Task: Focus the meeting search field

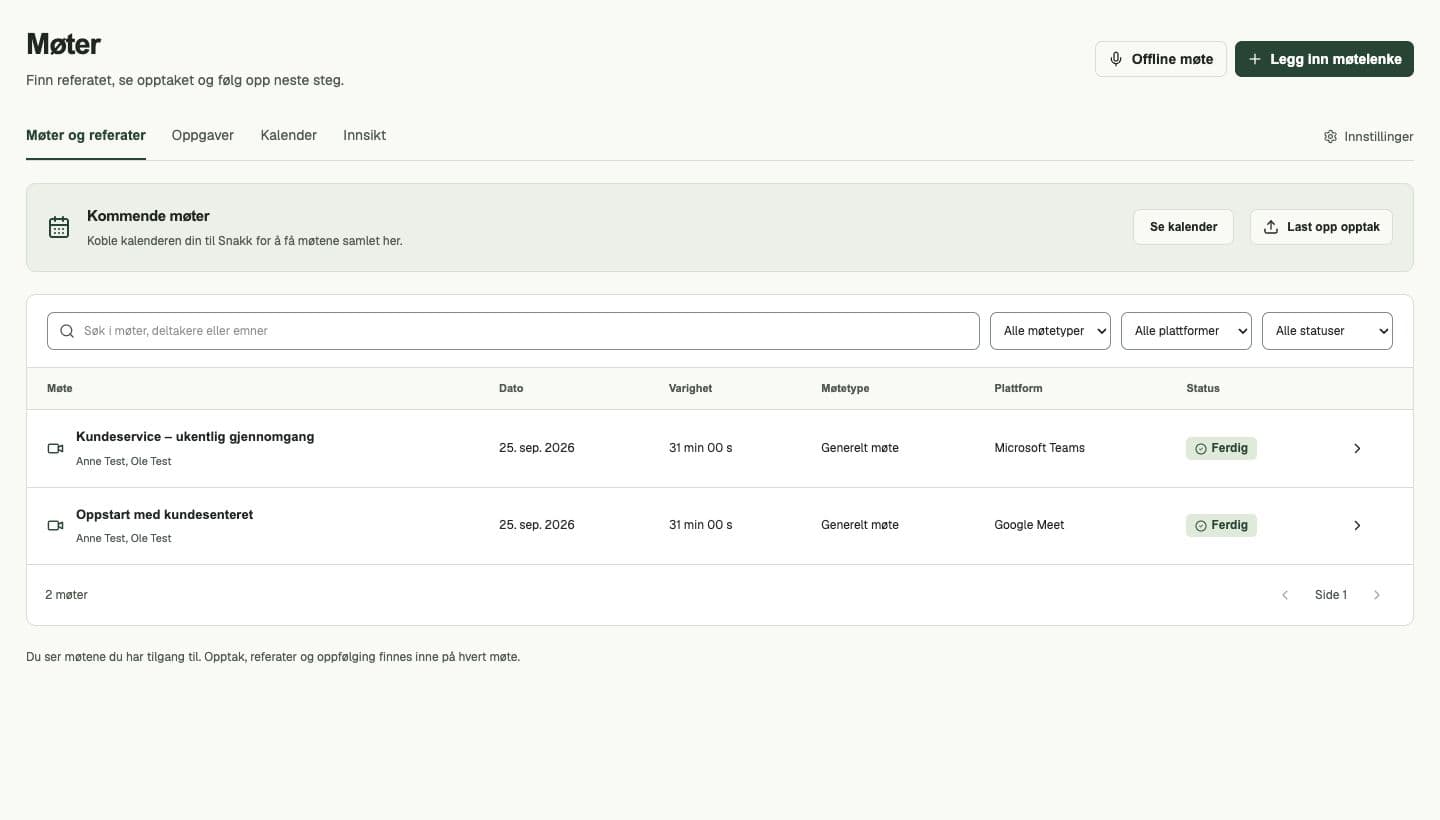Action: coord(513,331)
